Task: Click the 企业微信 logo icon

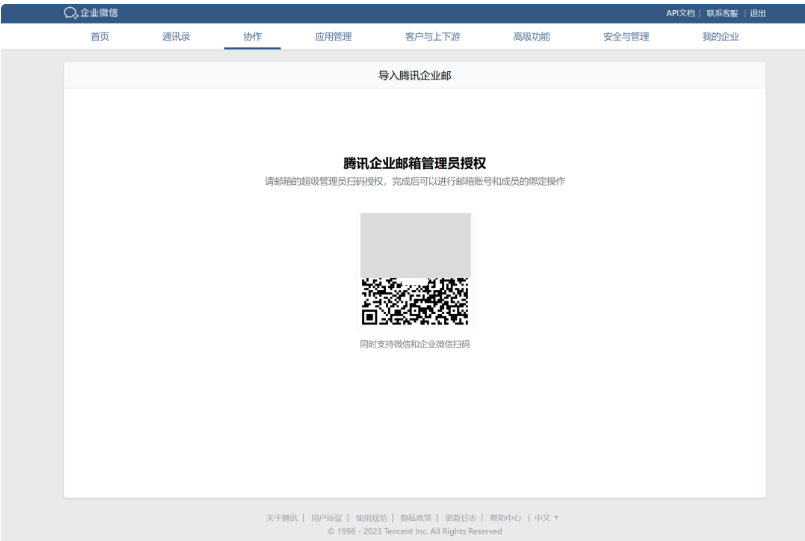Action: coord(71,12)
